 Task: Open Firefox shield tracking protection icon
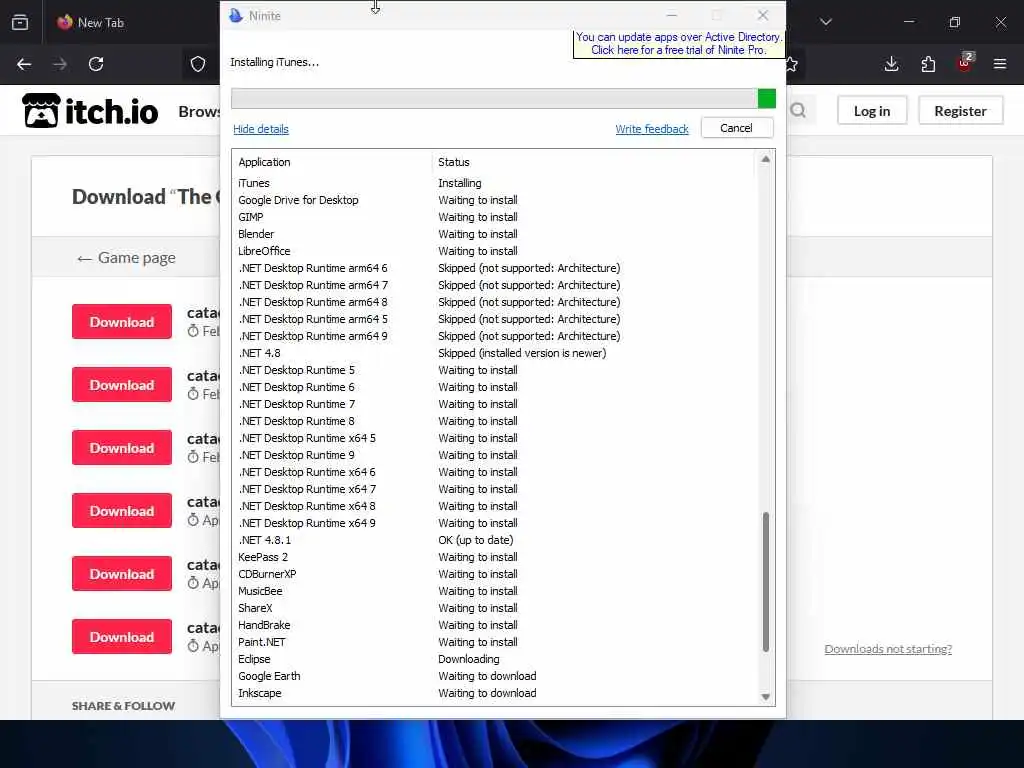click(x=198, y=64)
